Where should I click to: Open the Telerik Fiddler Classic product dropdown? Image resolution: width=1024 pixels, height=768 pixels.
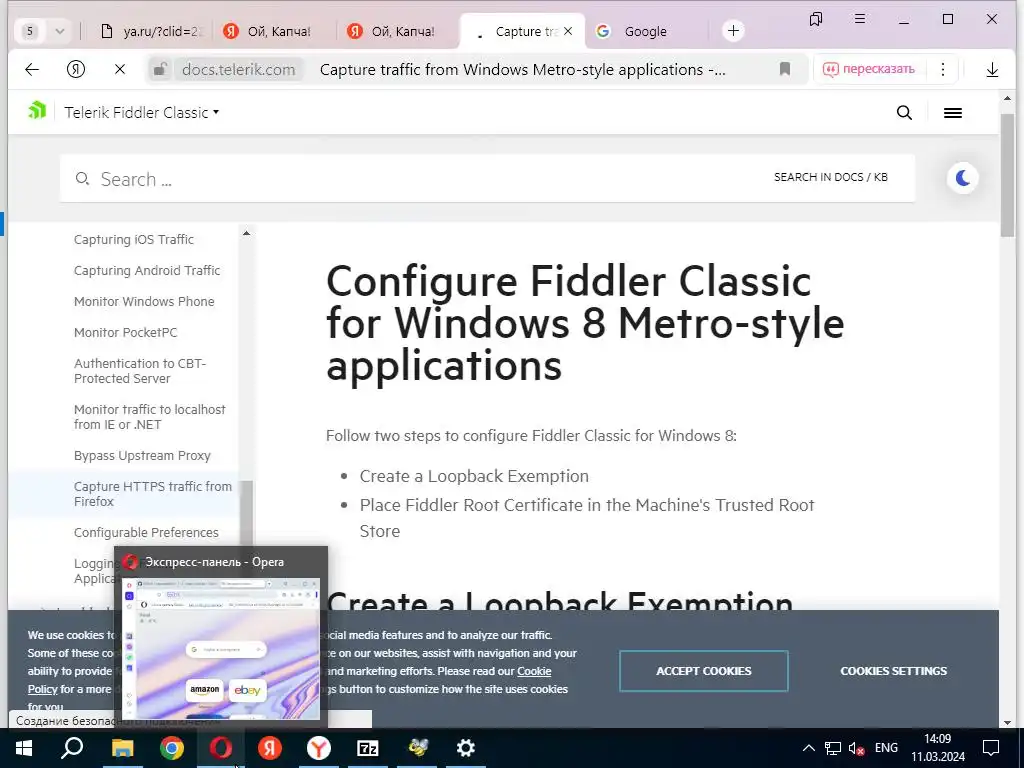(142, 113)
